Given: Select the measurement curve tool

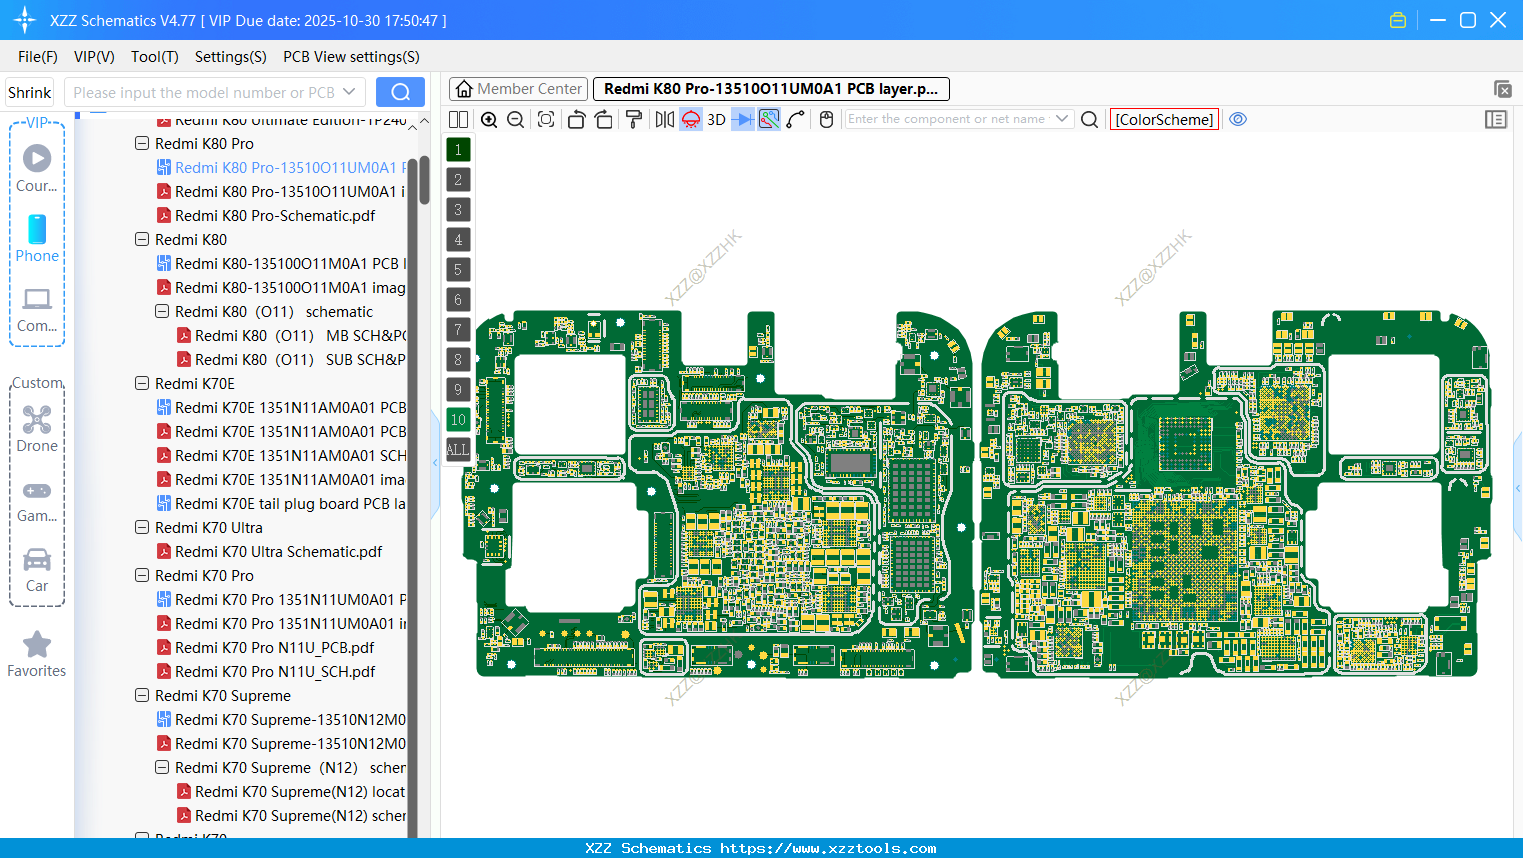Looking at the screenshot, I should pyautogui.click(x=795, y=119).
